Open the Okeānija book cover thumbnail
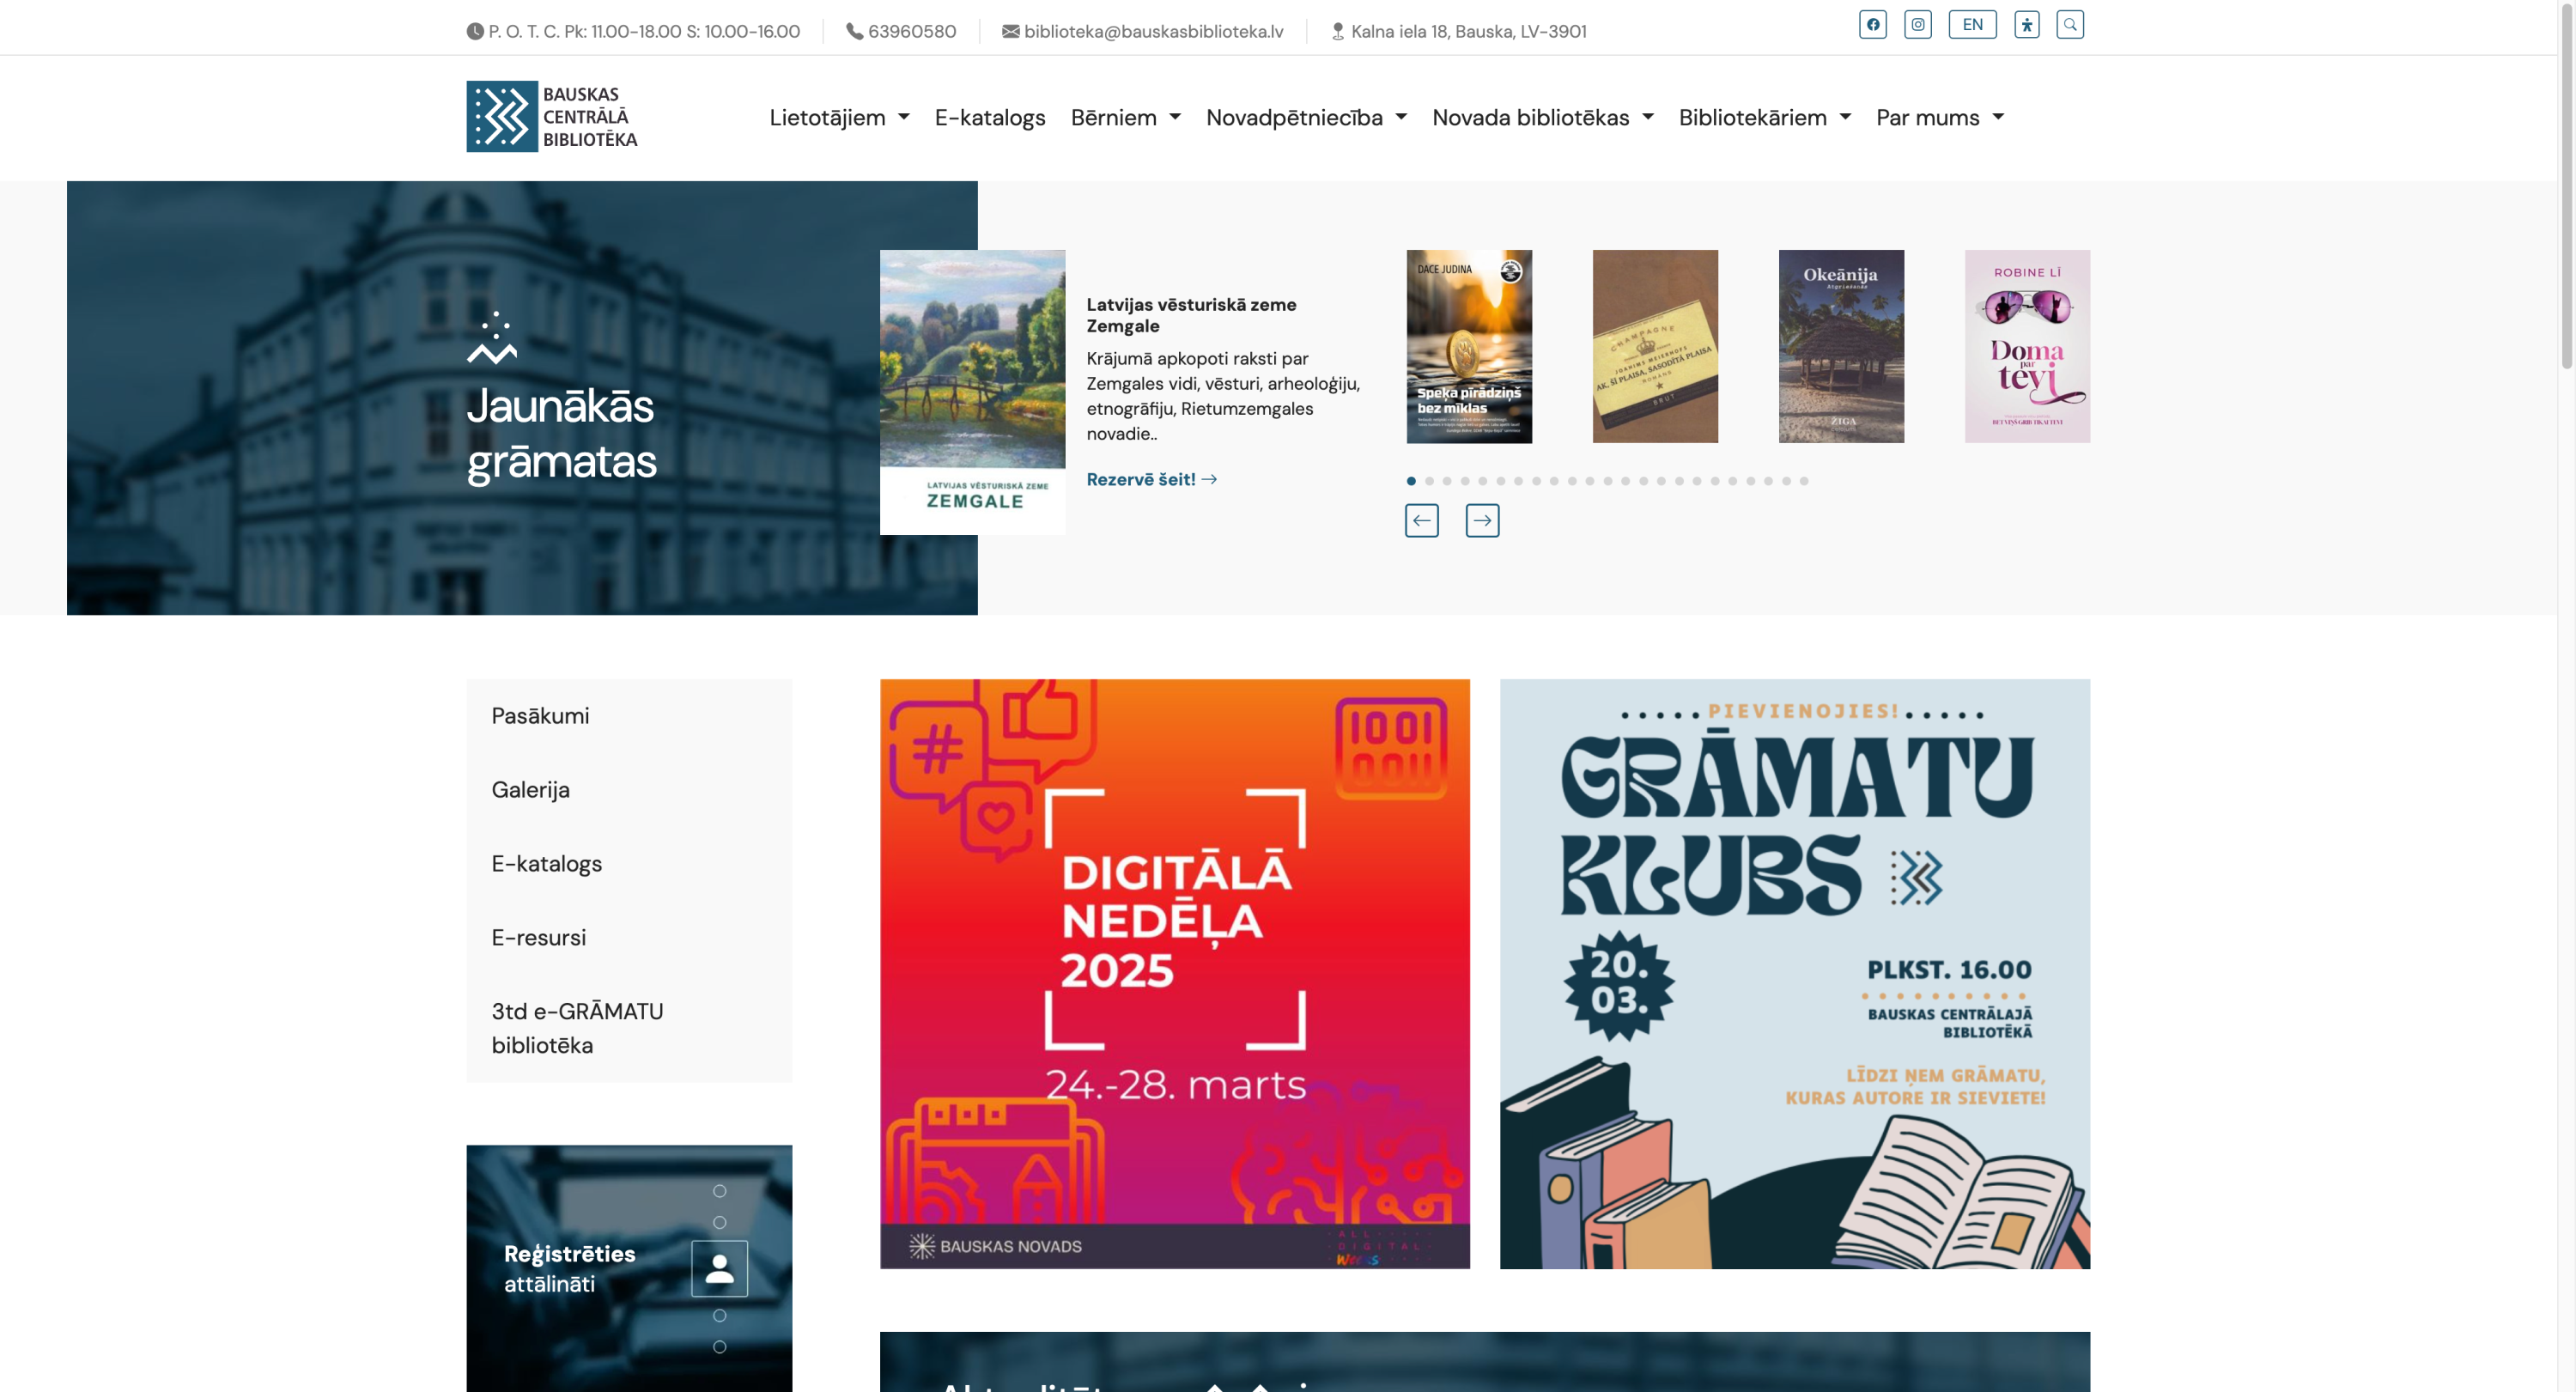Image resolution: width=2576 pixels, height=1392 pixels. point(1840,346)
